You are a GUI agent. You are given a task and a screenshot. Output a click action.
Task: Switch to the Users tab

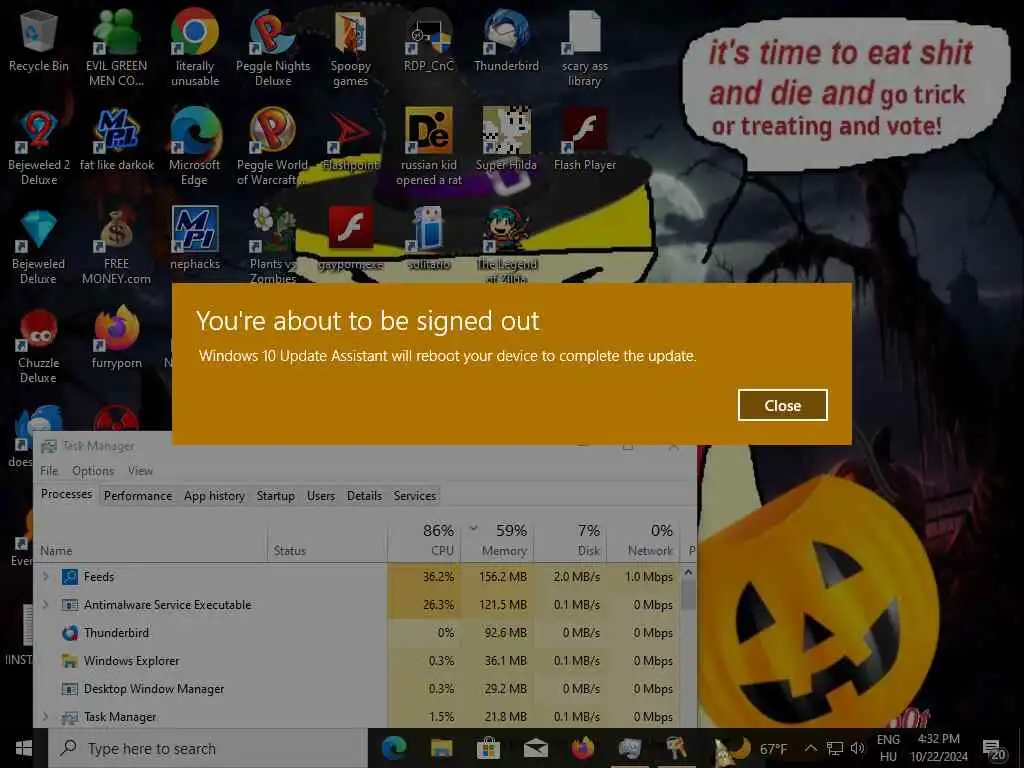pyautogui.click(x=321, y=496)
